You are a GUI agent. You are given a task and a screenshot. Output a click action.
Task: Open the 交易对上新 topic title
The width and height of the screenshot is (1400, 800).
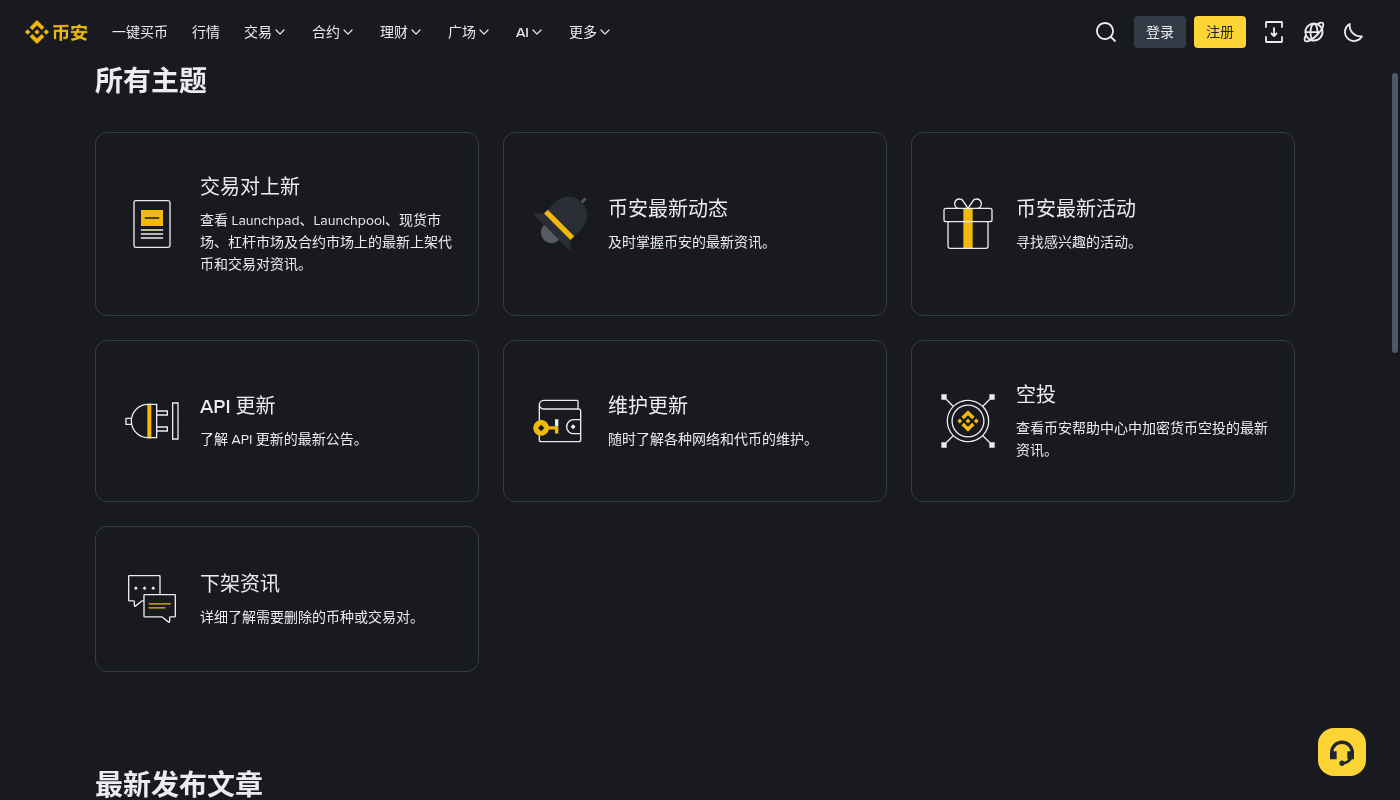coord(250,186)
